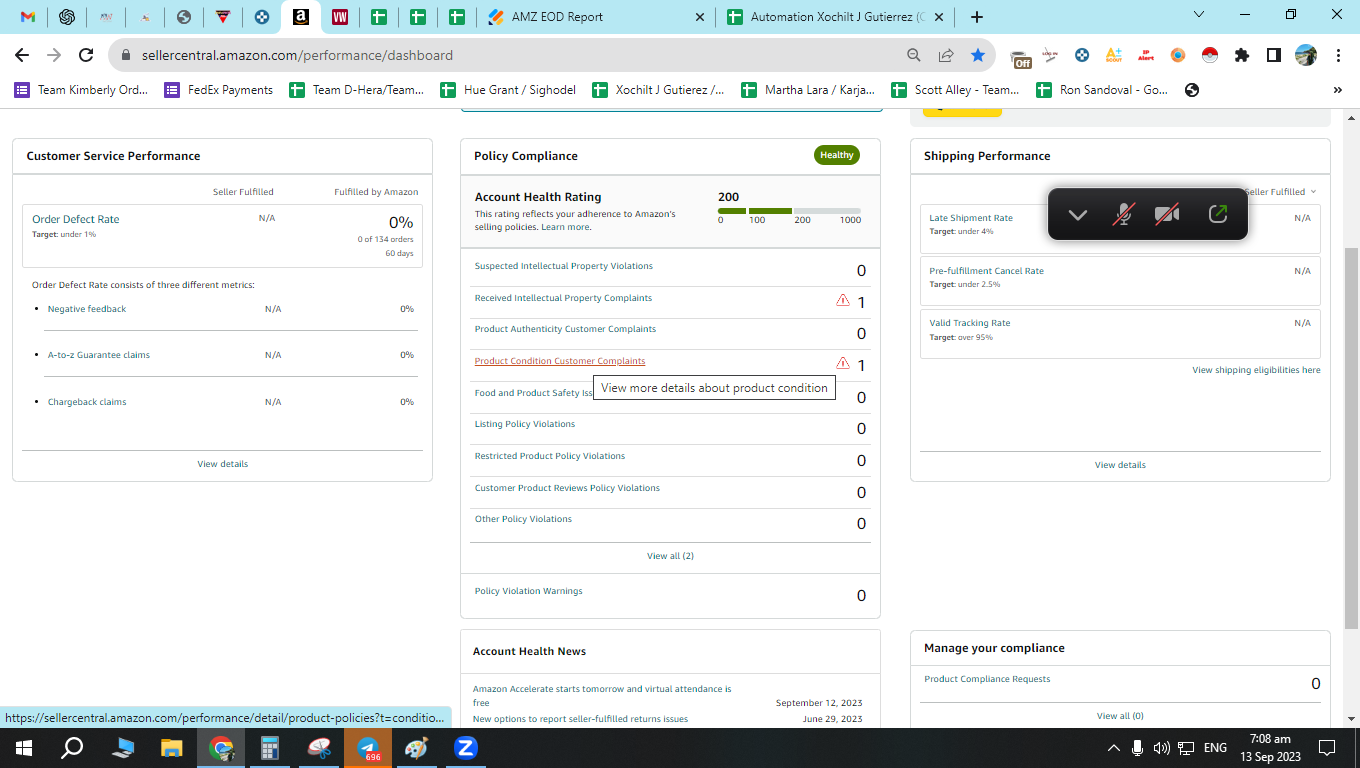Reload the Seller Central page
This screenshot has height=768, width=1360.
point(86,55)
